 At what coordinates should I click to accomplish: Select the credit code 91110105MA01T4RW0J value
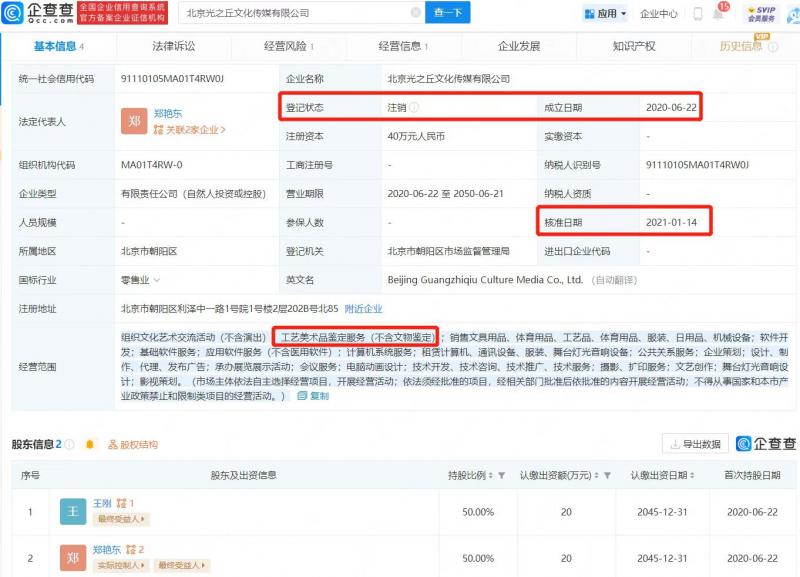tap(172, 79)
